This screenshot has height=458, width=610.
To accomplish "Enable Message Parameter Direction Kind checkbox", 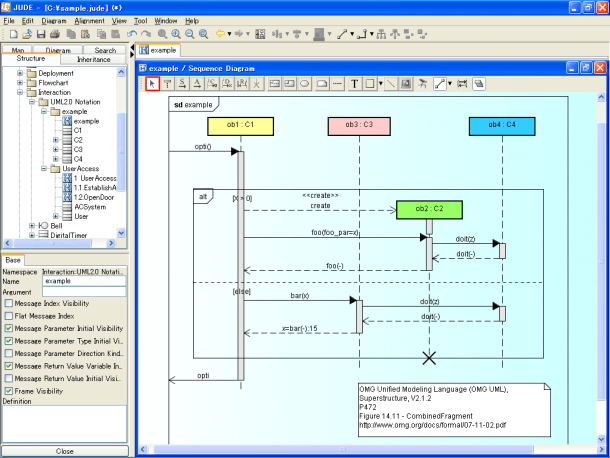I will [x=9, y=353].
